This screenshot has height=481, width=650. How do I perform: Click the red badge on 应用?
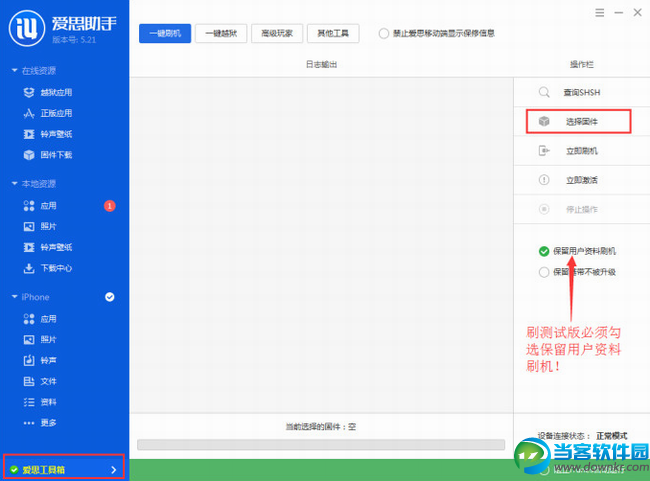[x=109, y=206]
